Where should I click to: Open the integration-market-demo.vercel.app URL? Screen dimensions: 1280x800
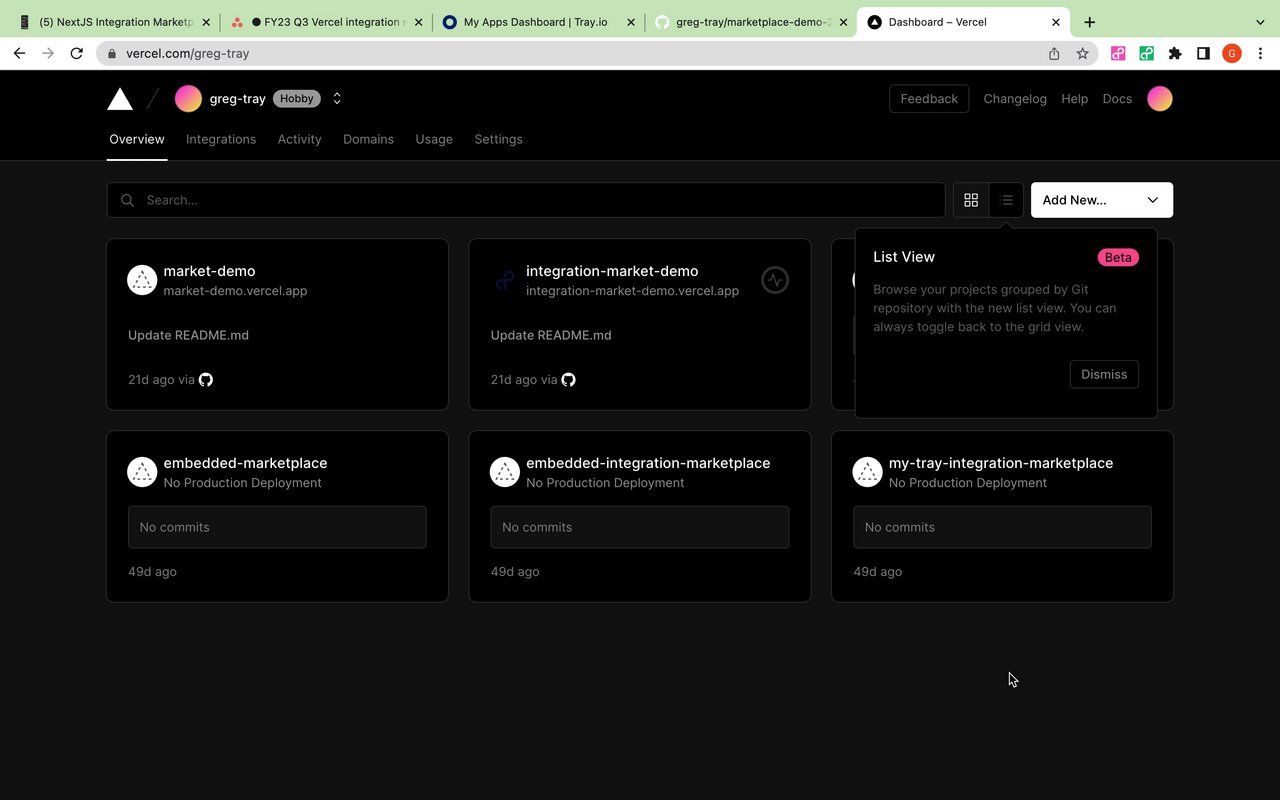[x=632, y=291]
